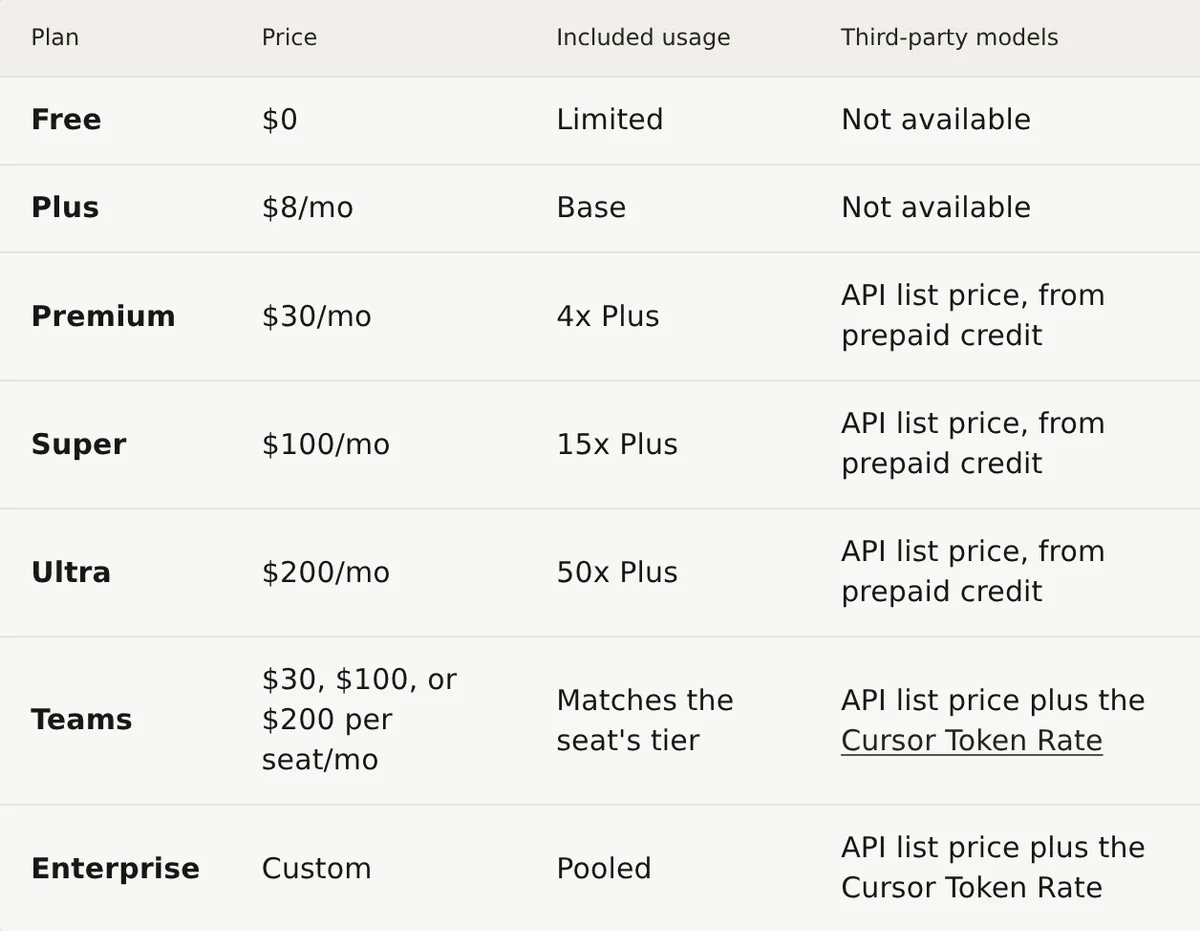The image size is (1200, 931).
Task: Click the Plan column header
Action: pyautogui.click(x=55, y=38)
